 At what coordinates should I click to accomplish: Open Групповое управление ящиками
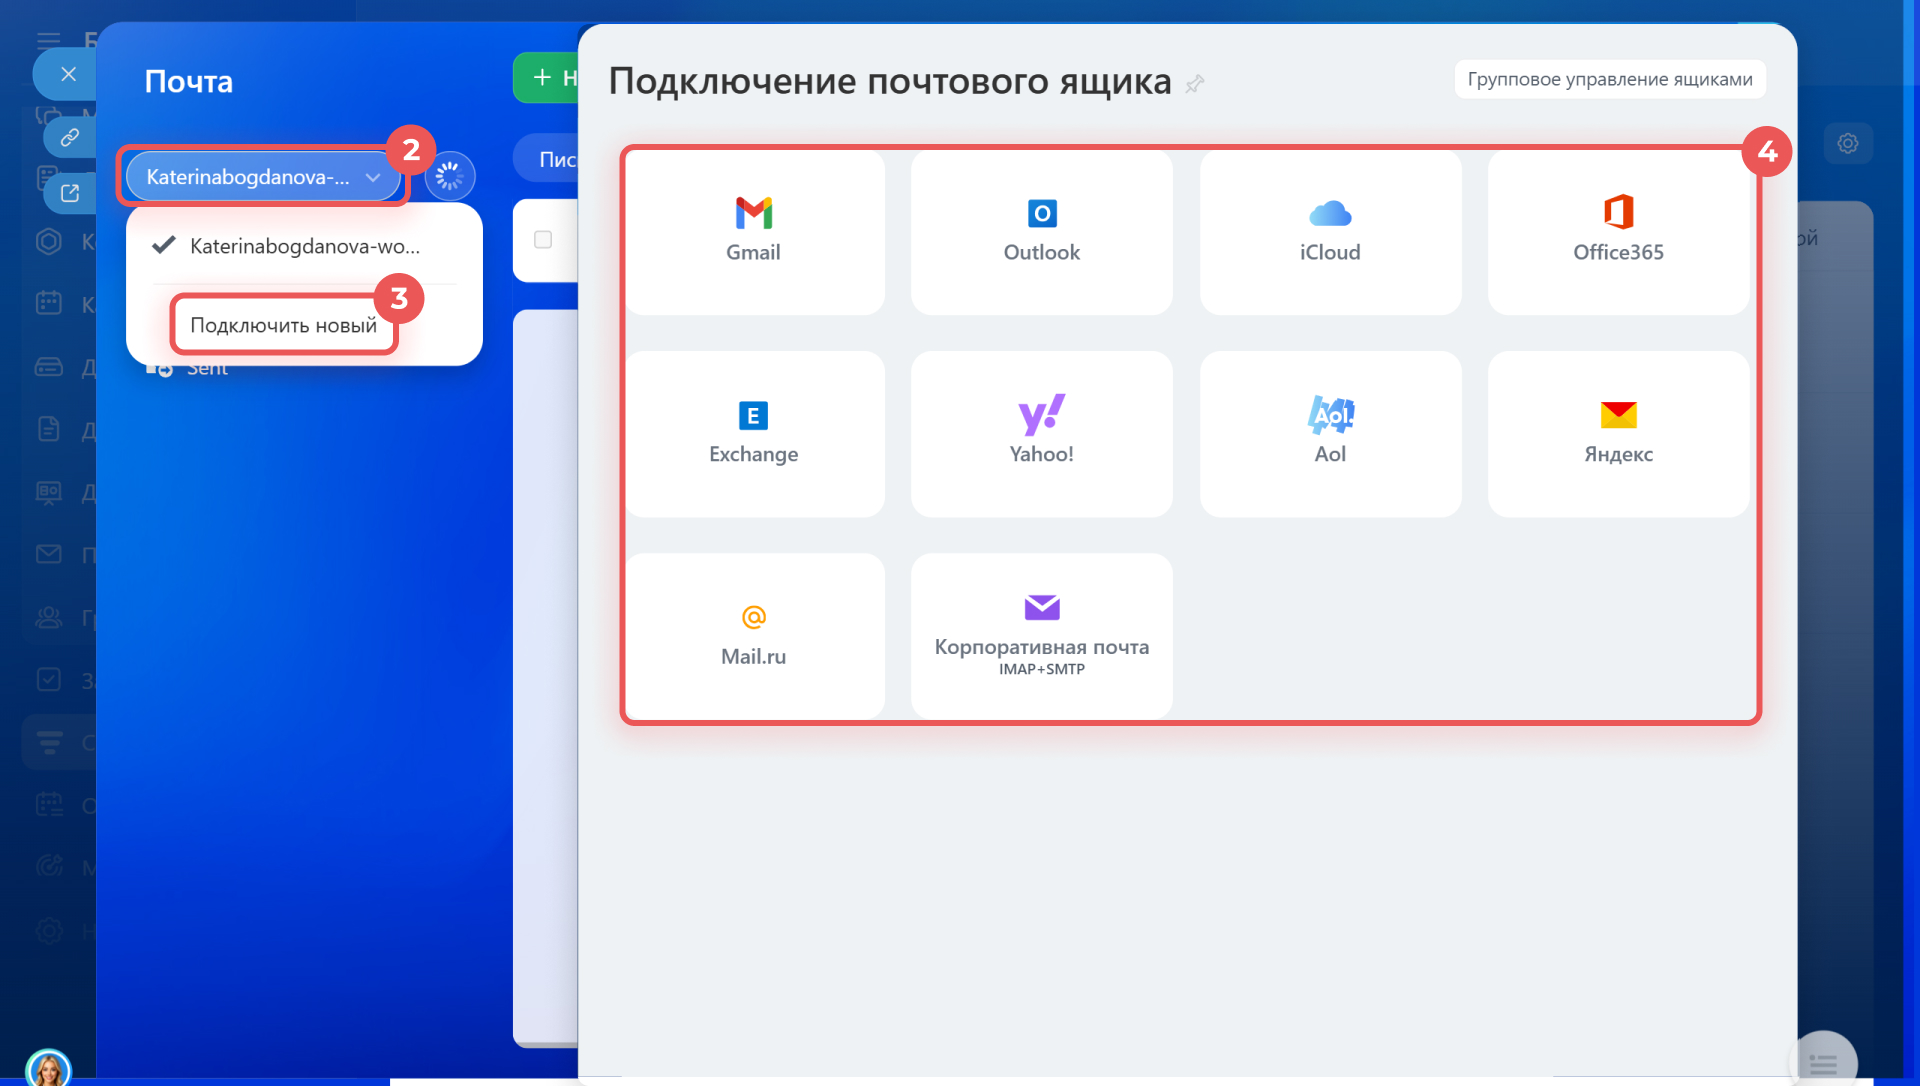pyautogui.click(x=1609, y=79)
